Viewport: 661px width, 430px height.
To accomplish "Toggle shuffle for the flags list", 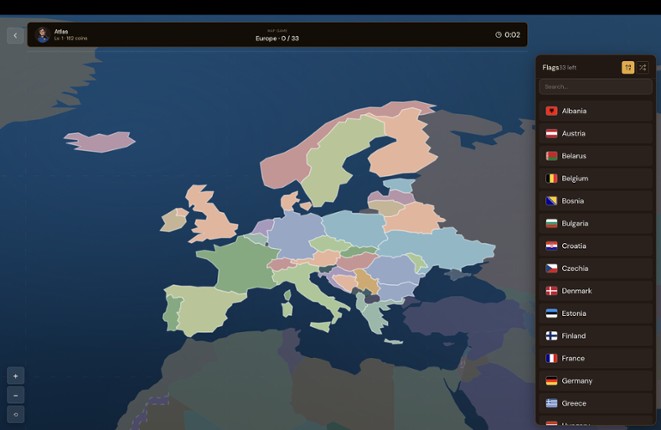I will [643, 67].
